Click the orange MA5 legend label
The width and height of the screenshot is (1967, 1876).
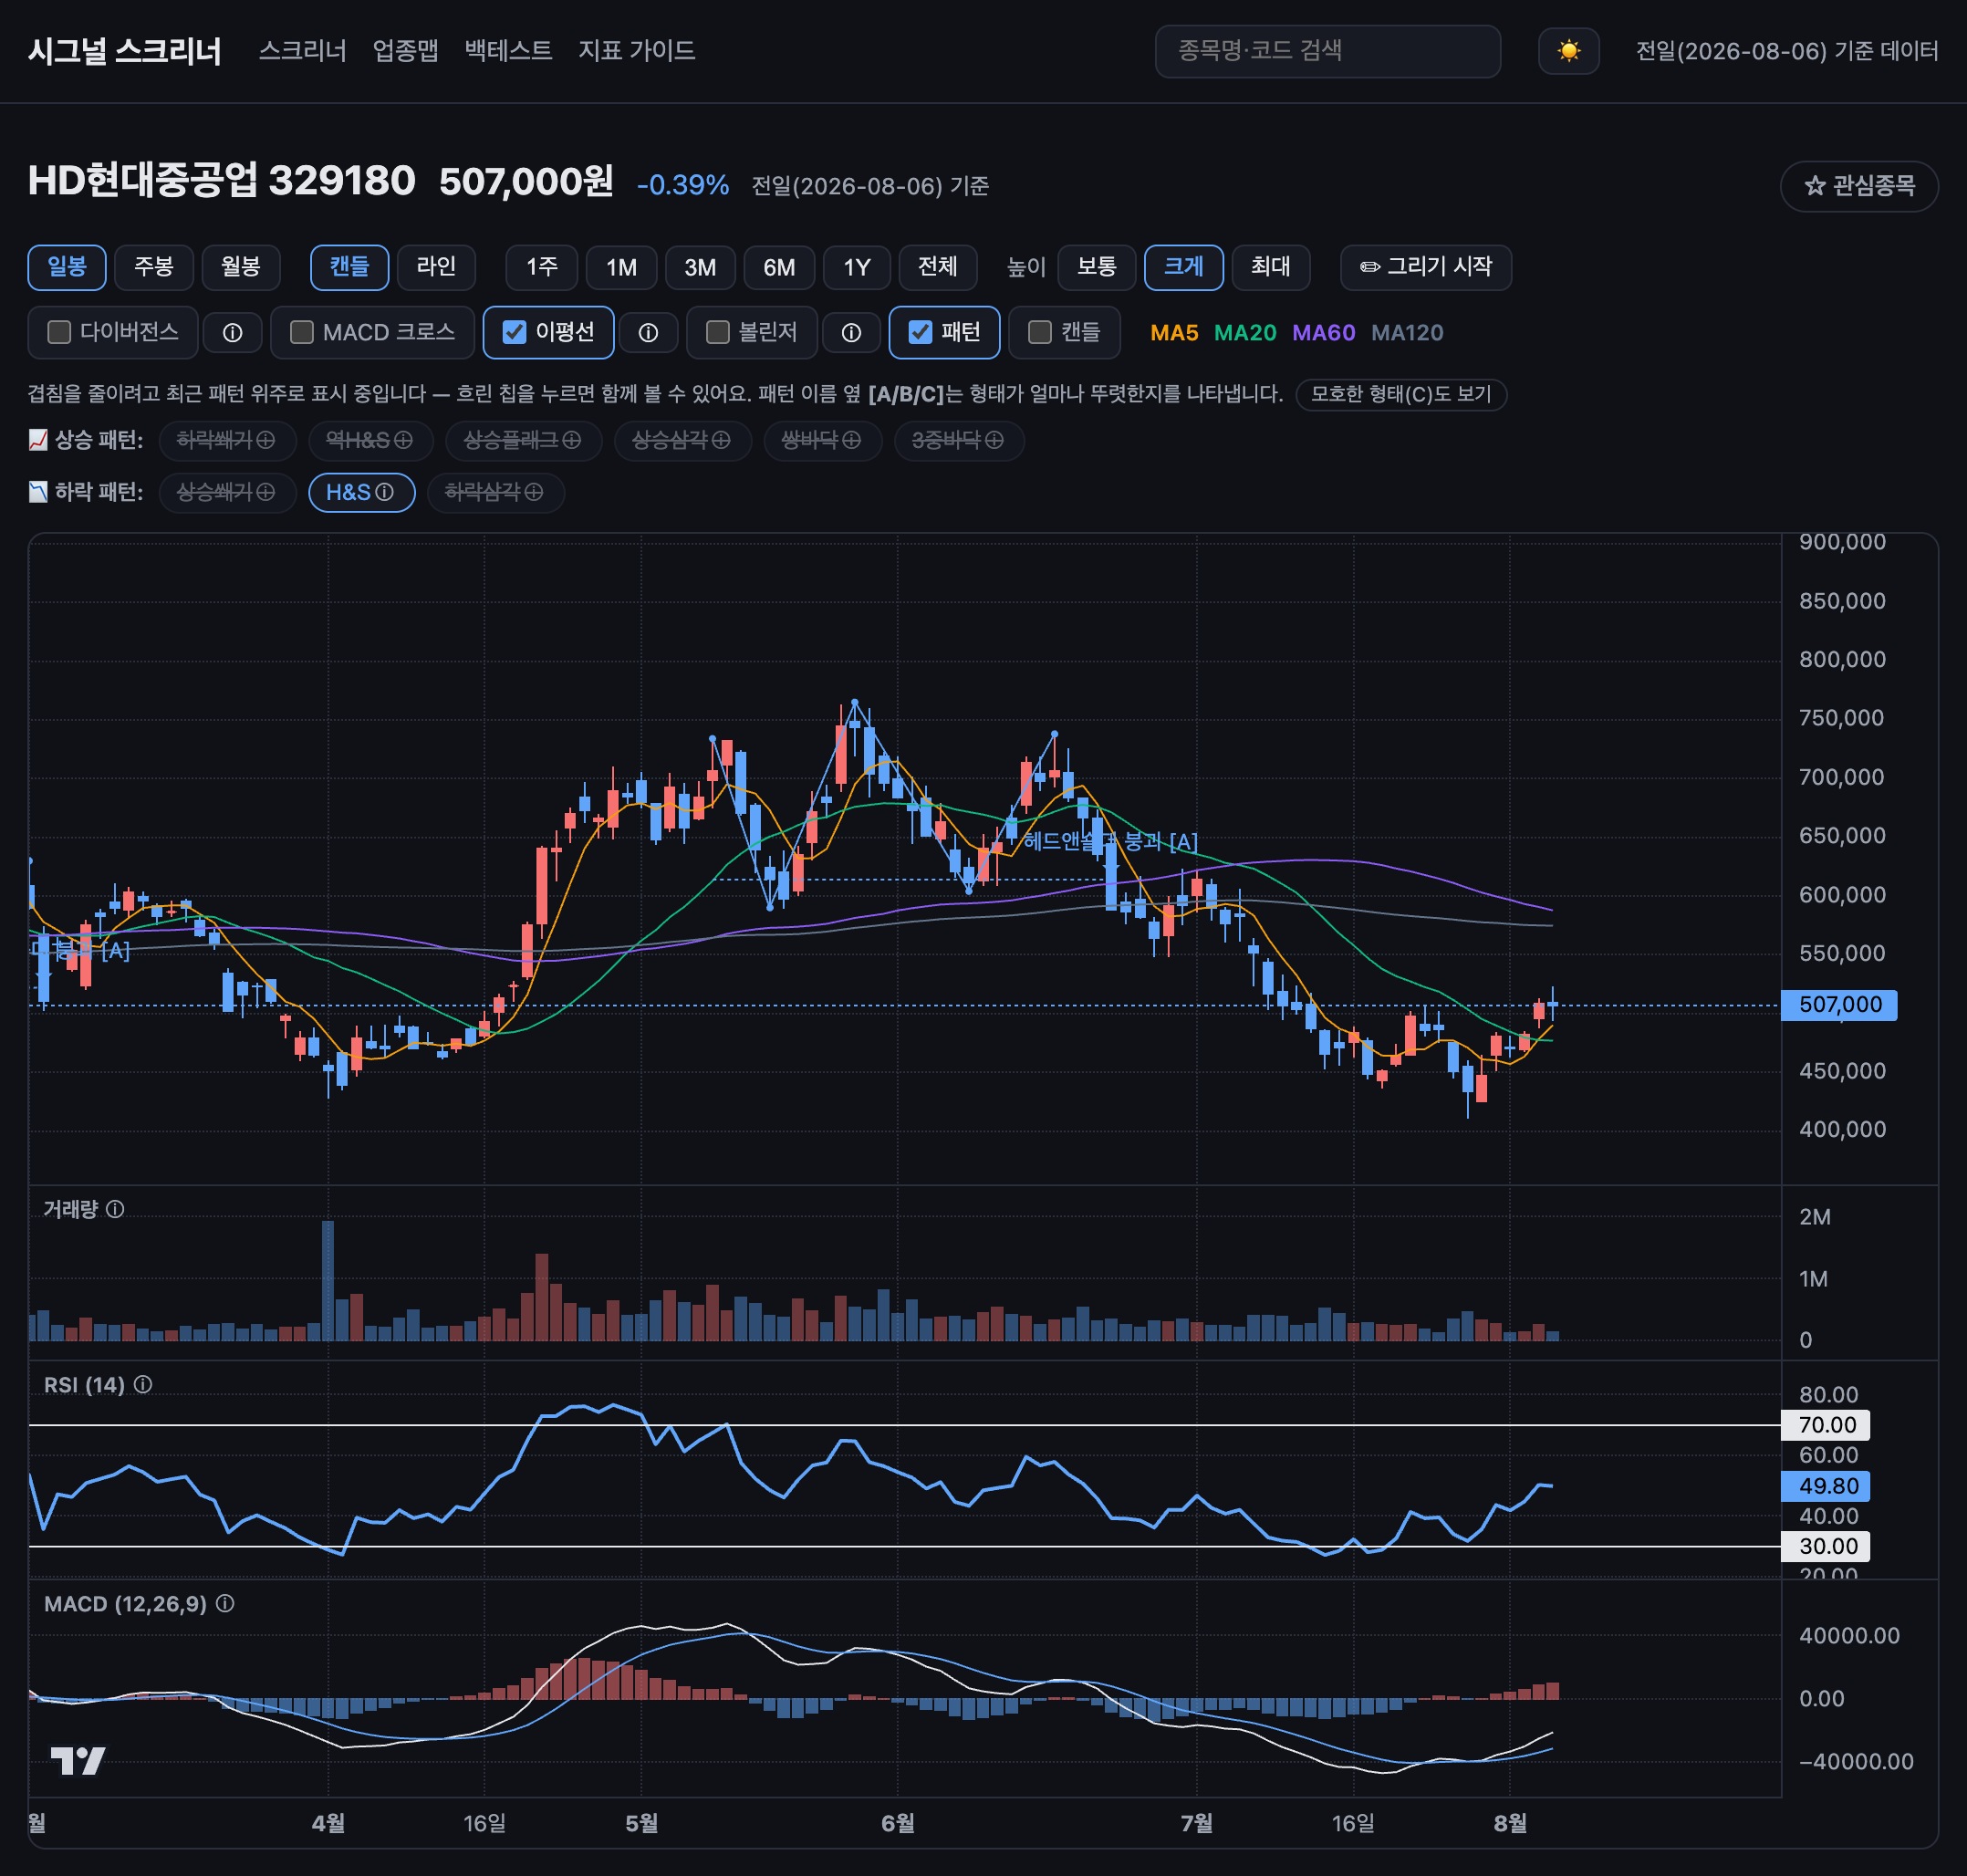pos(1174,333)
